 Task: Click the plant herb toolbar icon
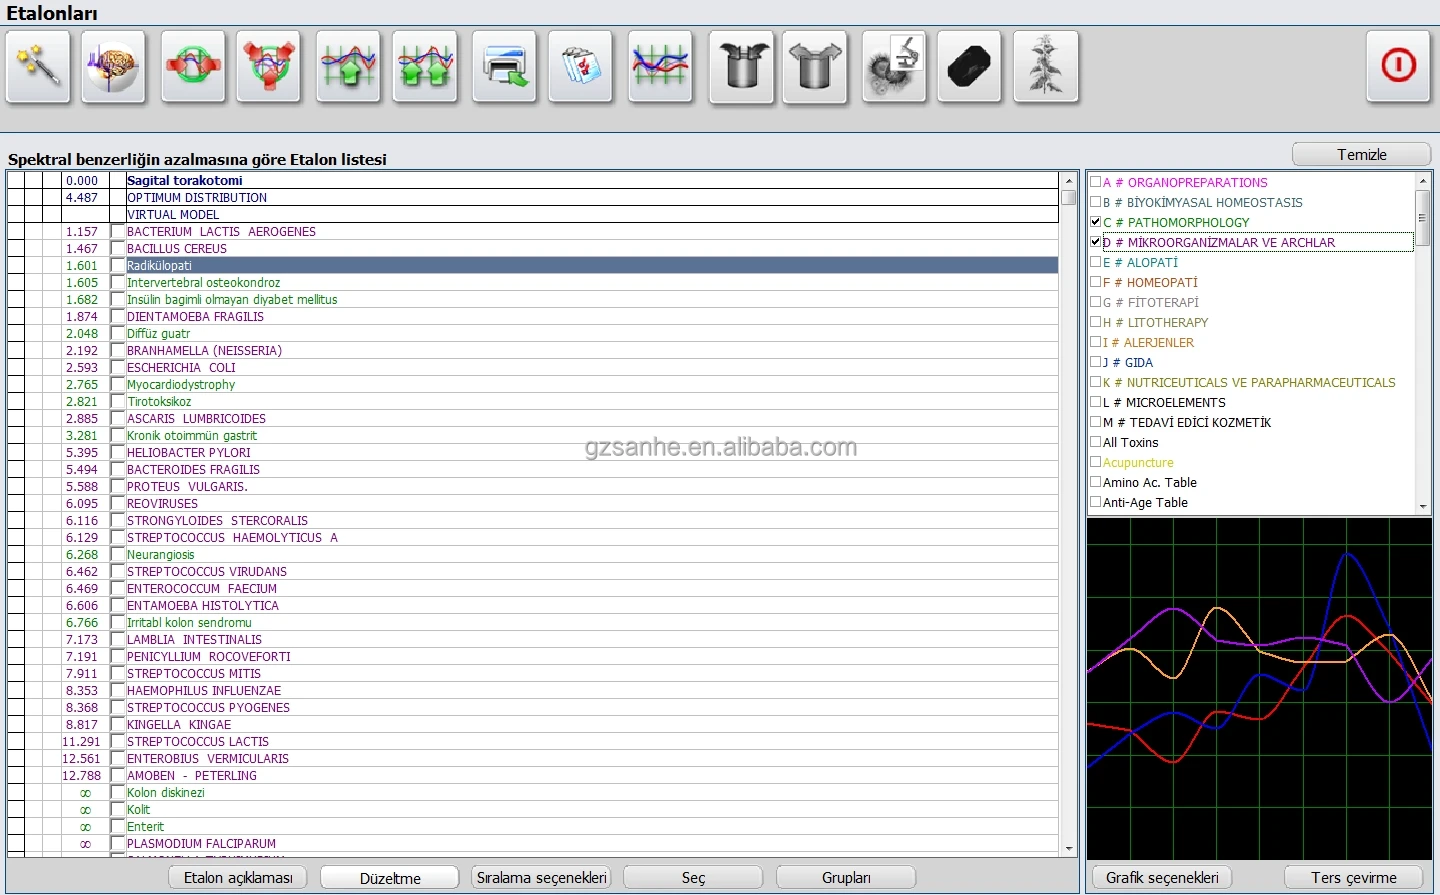(1046, 67)
